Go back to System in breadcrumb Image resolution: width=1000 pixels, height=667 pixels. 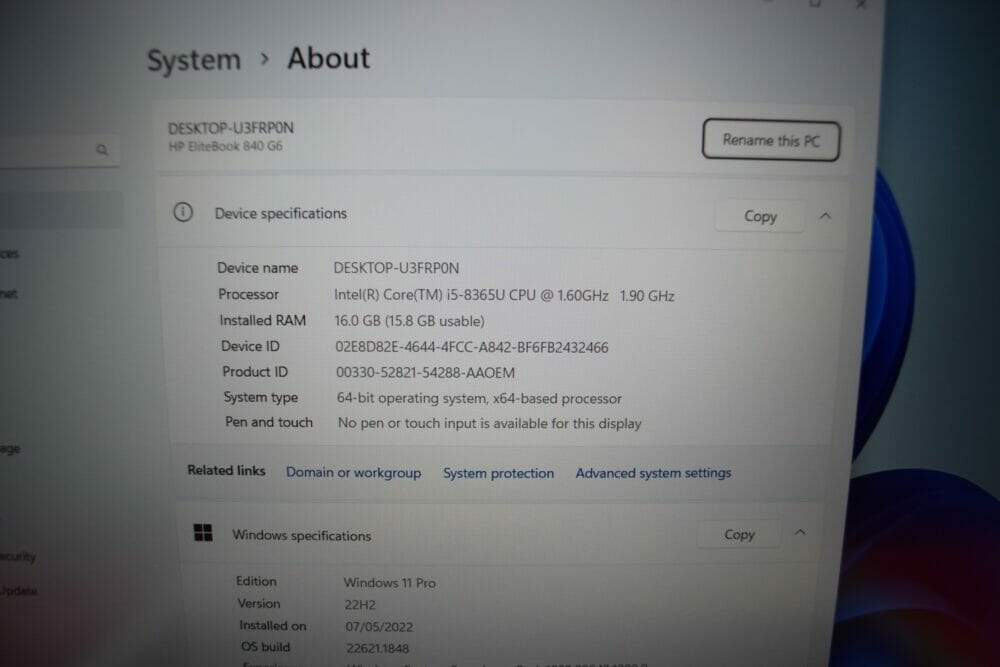coord(194,61)
